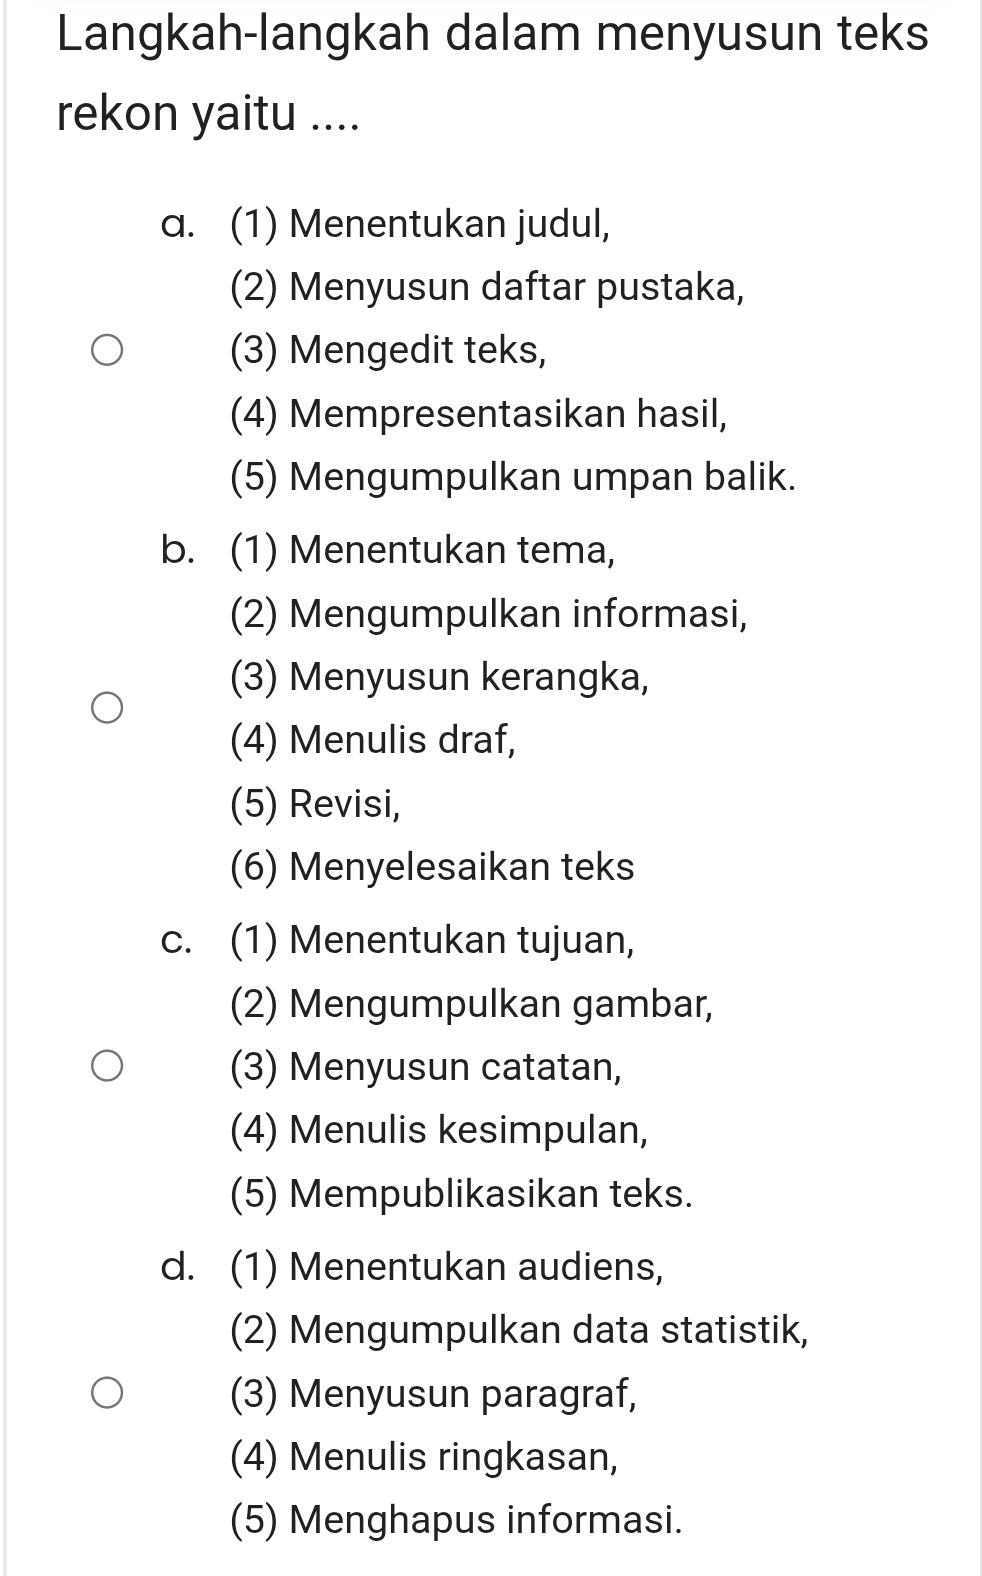Viewport: 982px width, 1576px height.
Task: Select radio button for option a
Action: (x=108, y=351)
